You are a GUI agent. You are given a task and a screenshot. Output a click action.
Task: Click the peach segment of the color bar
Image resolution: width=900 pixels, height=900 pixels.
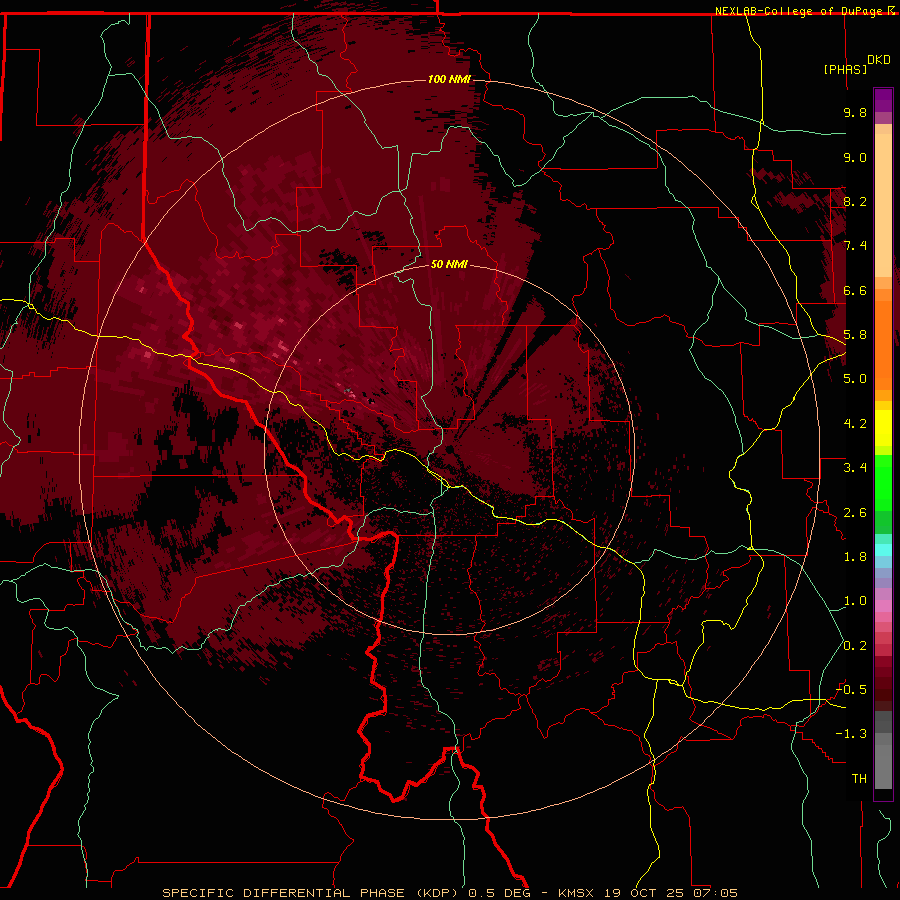pyautogui.click(x=883, y=207)
